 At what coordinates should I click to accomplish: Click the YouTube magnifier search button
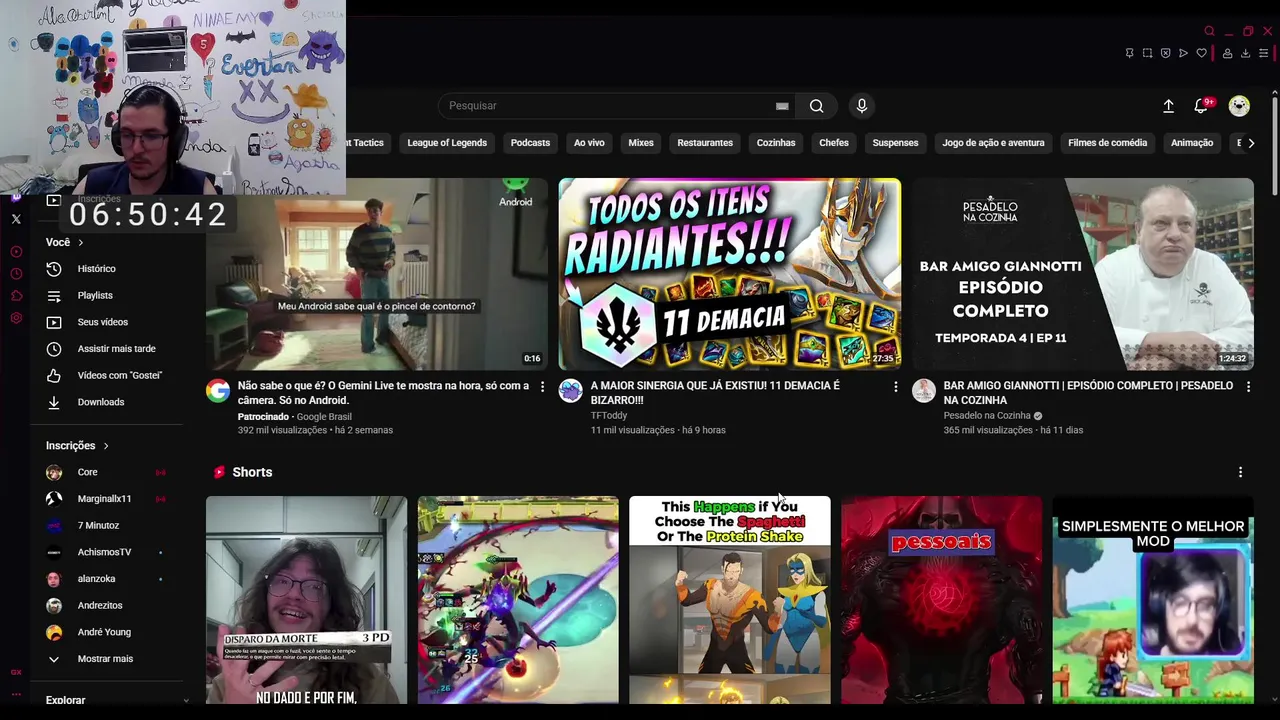pyautogui.click(x=817, y=106)
